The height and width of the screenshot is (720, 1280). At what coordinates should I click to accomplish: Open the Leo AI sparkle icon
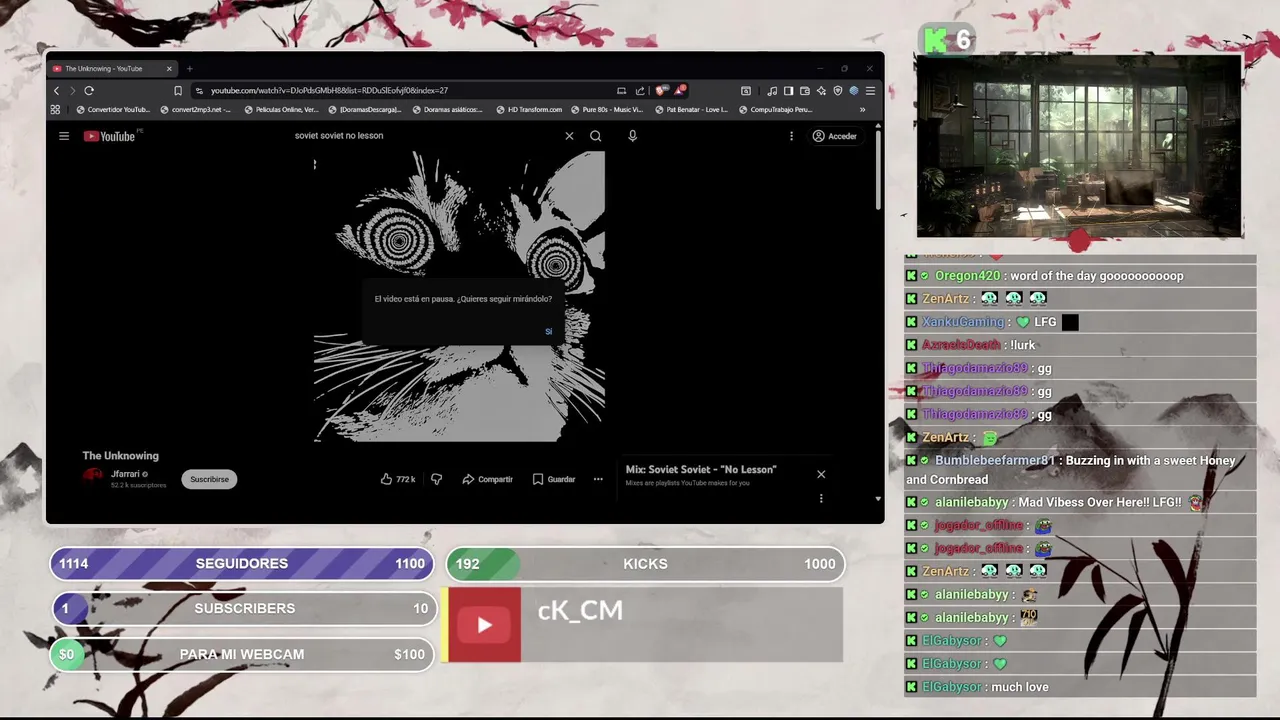coord(821,90)
